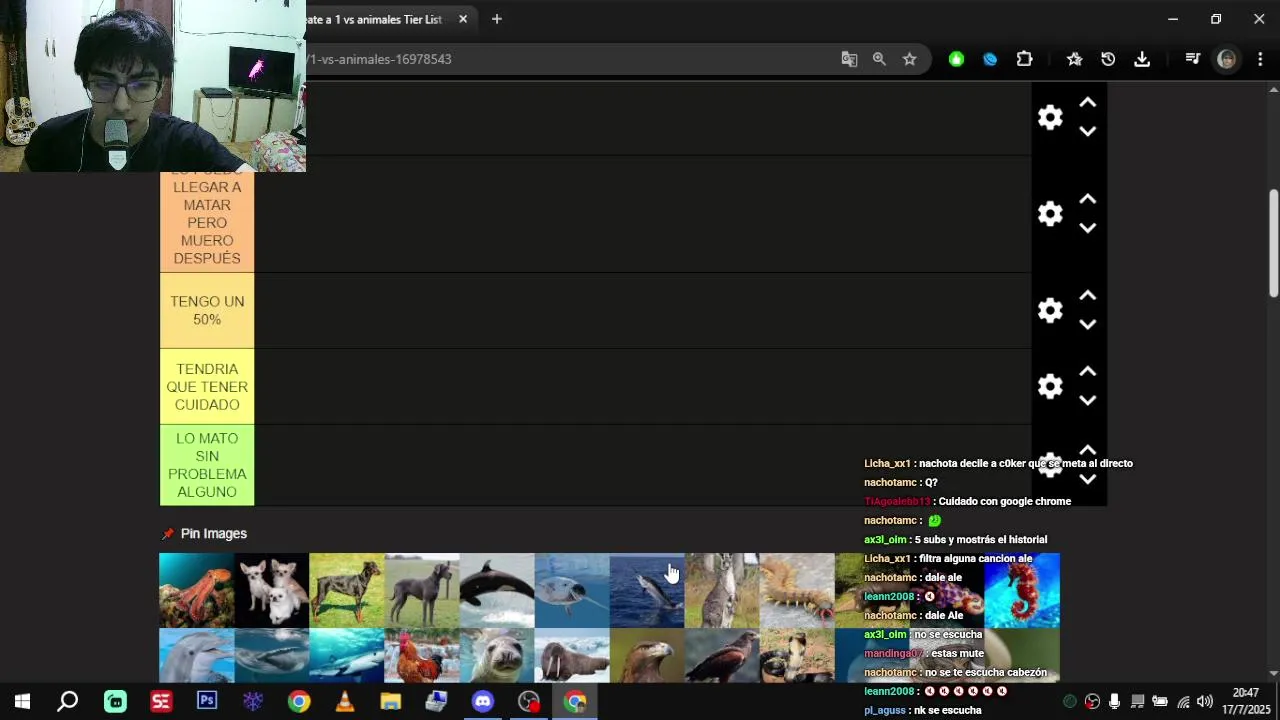The image size is (1280, 720).
Task: Select the centipede image
Action: (x=796, y=590)
